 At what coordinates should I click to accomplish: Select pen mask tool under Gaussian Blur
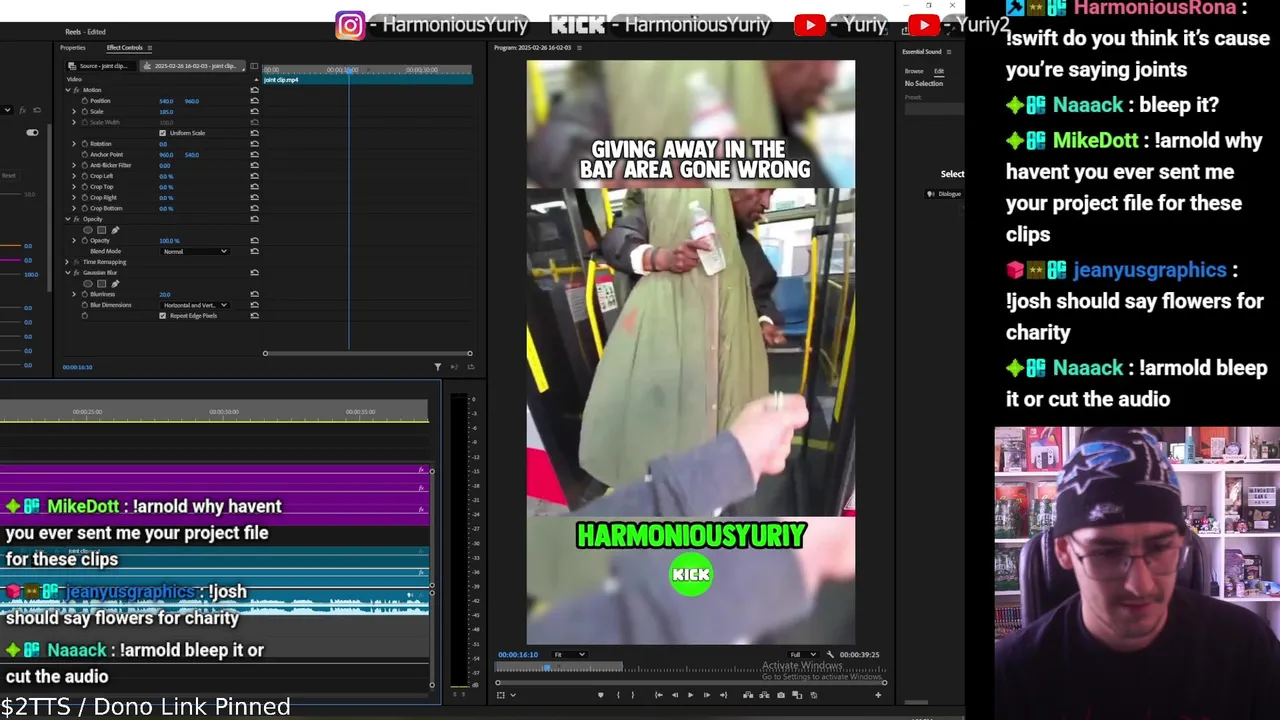click(x=115, y=284)
